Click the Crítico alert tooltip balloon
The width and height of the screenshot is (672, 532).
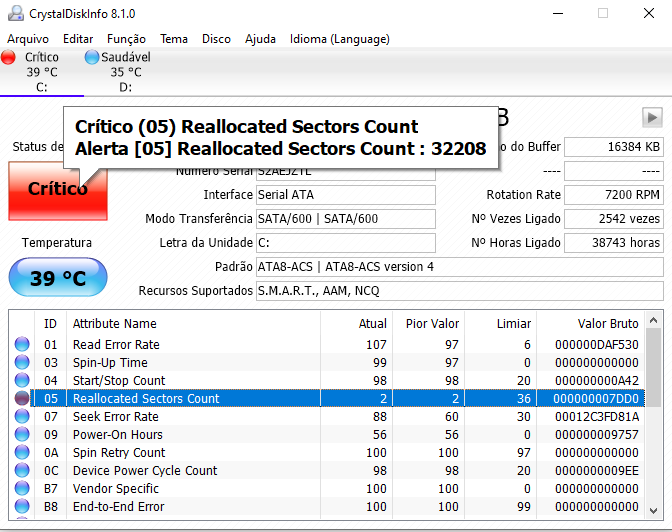click(281, 138)
